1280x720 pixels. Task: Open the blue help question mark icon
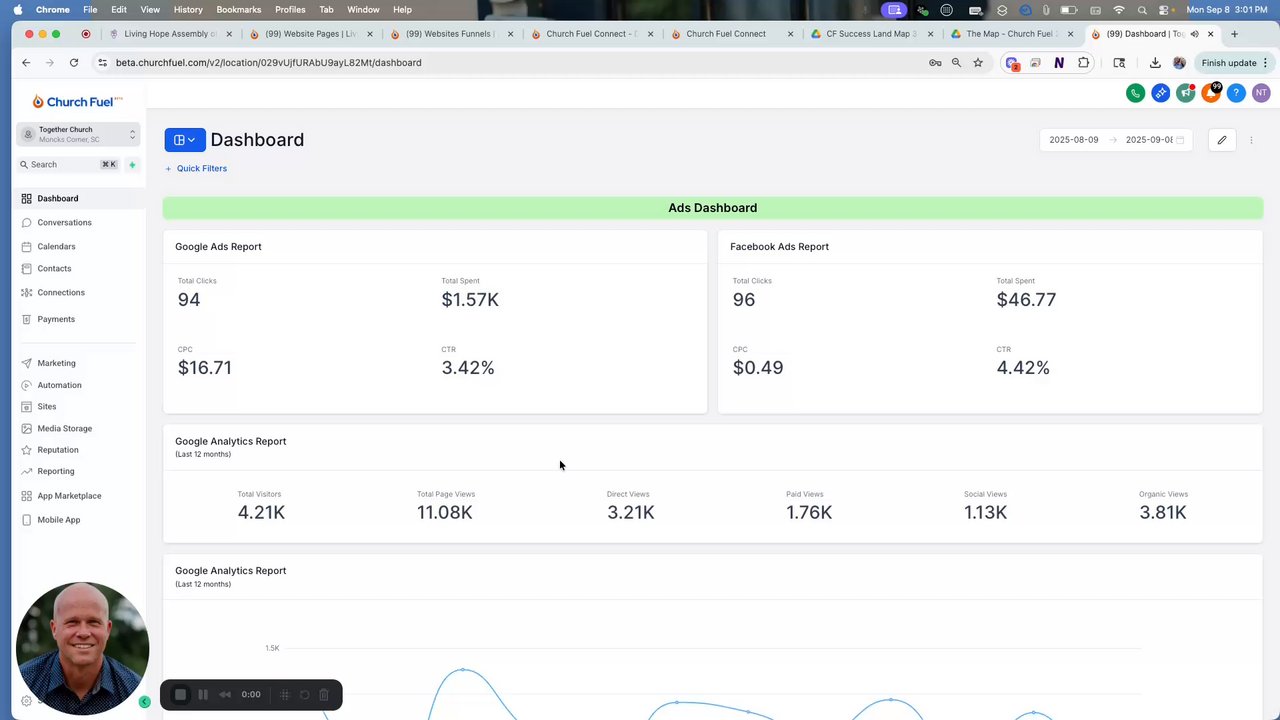pos(1236,93)
